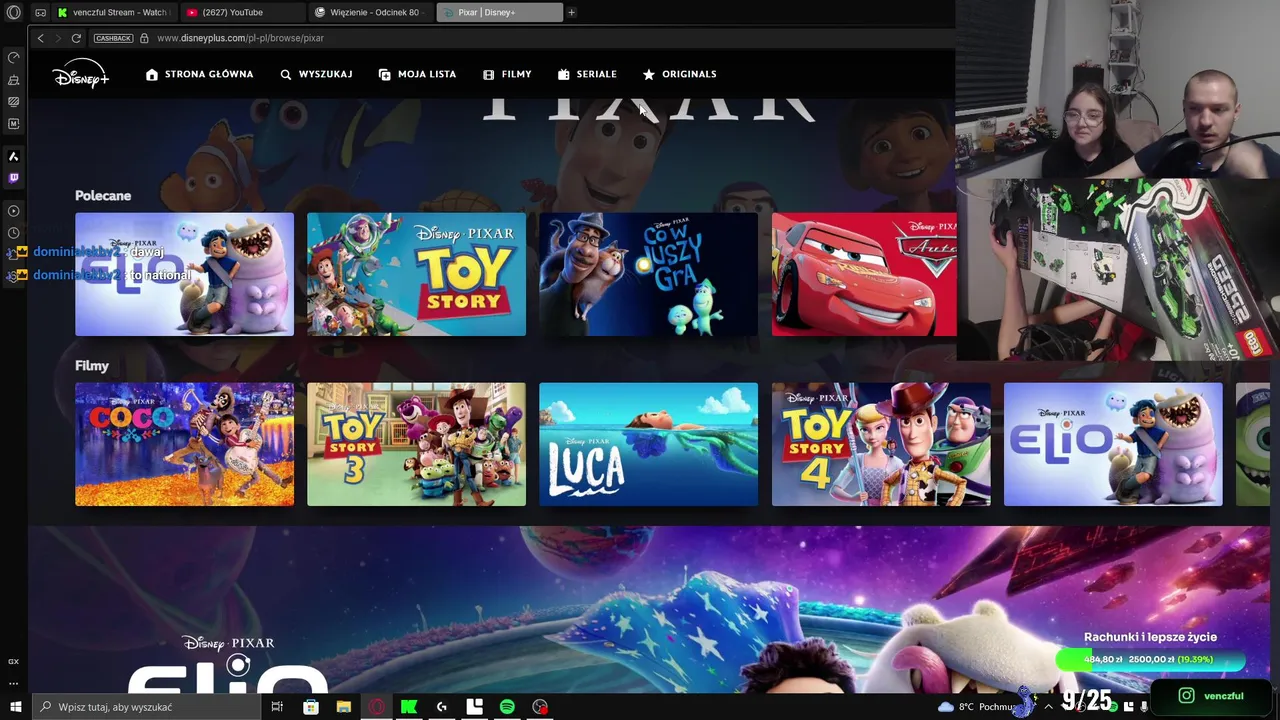Open the Opera GX main menu logo

(14, 13)
